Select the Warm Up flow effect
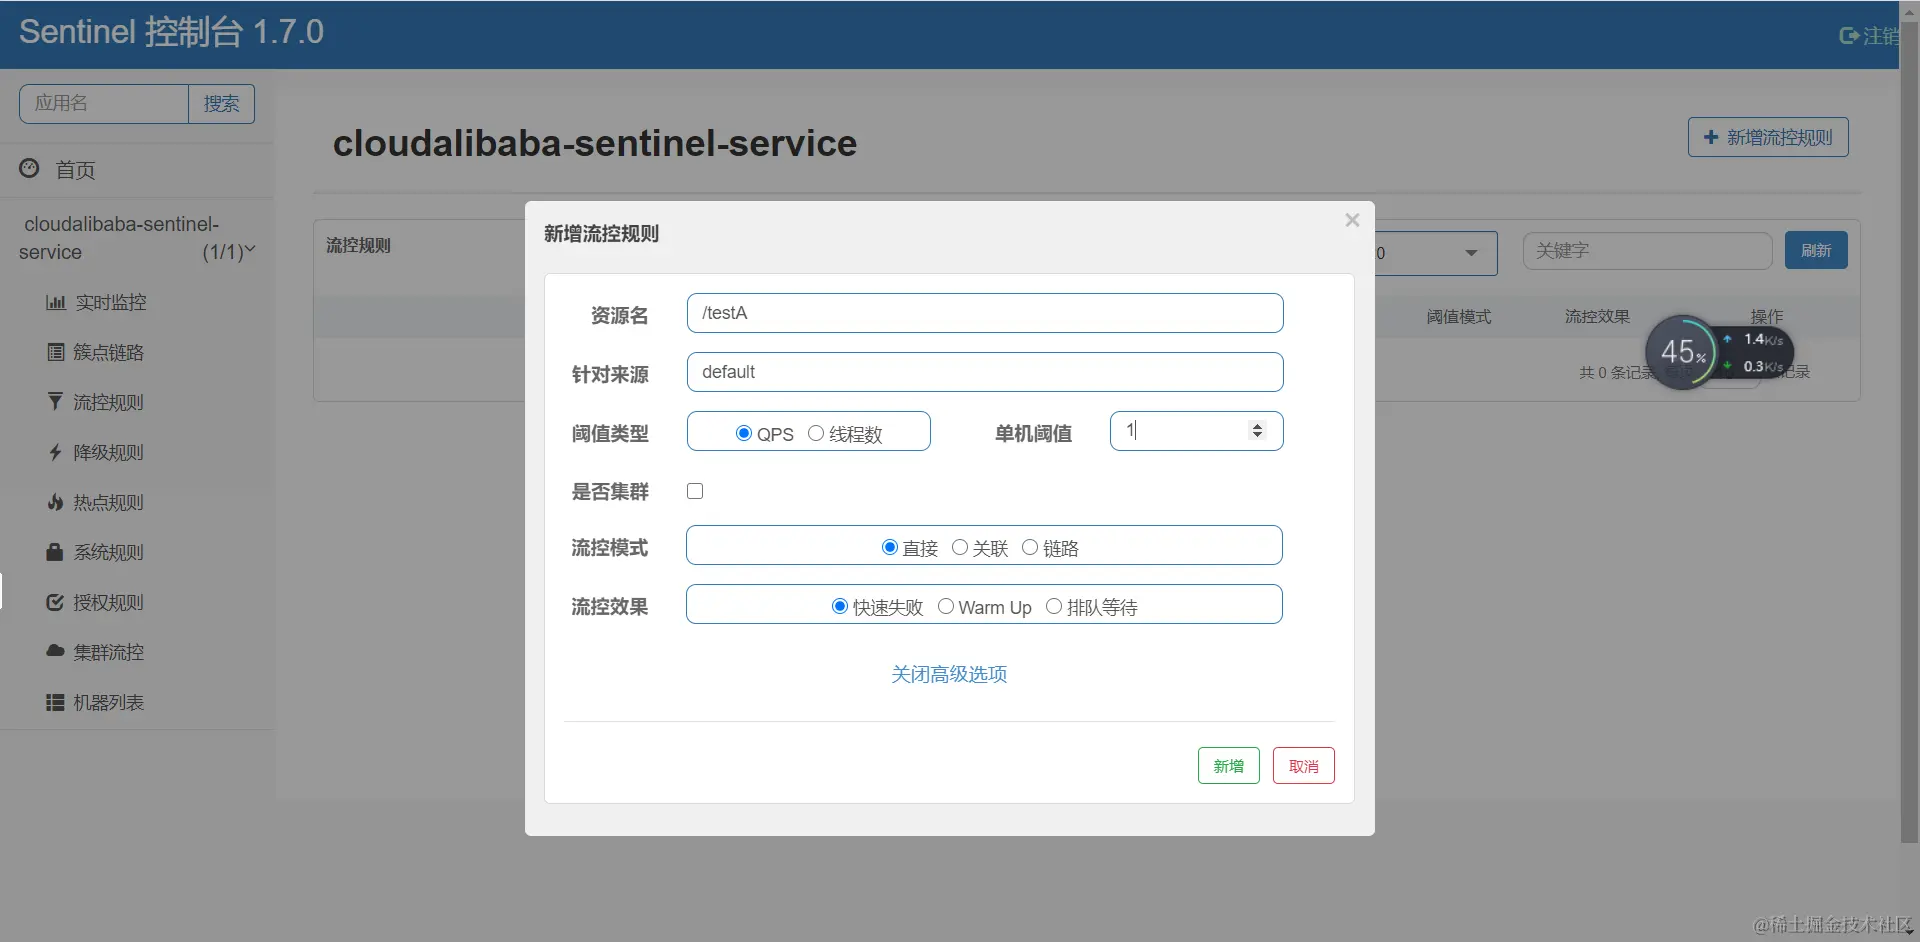 coord(946,607)
